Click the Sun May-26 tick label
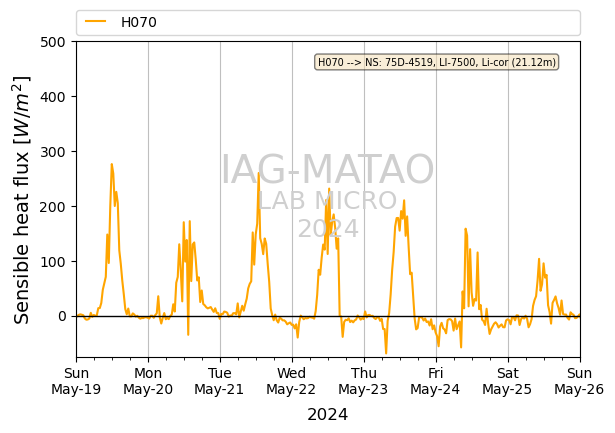Image resolution: width=615 pixels, height=433 pixels. tap(579, 381)
